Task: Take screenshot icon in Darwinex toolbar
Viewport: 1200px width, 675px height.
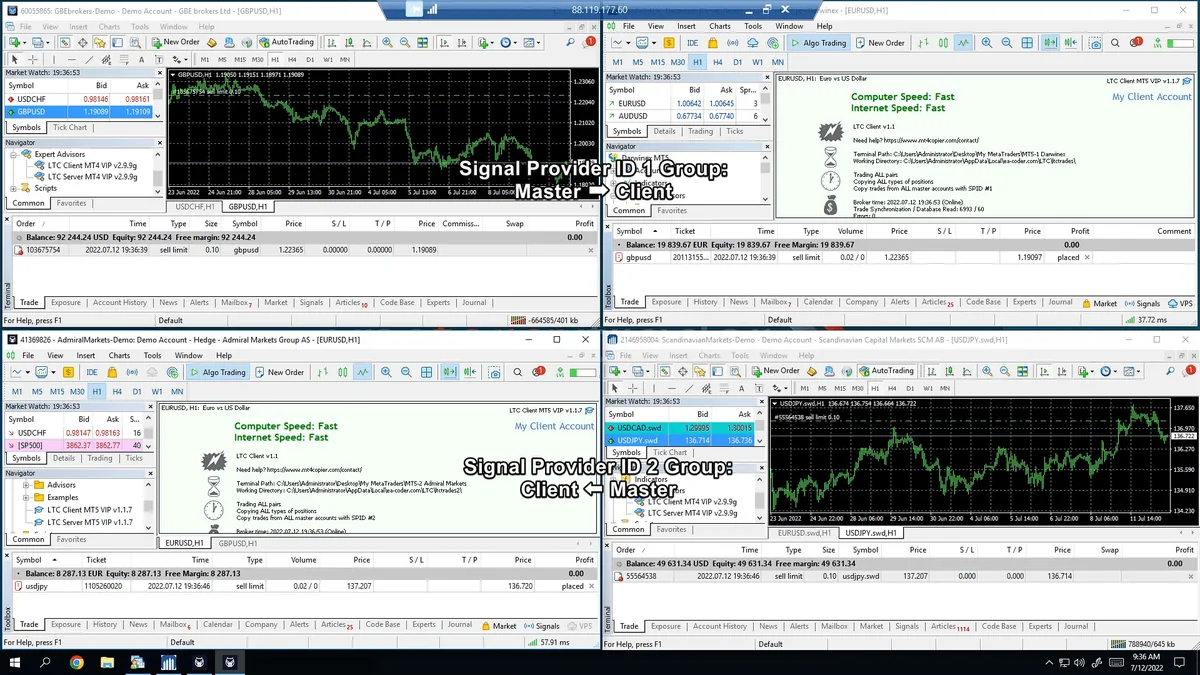Action: click(x=1095, y=43)
